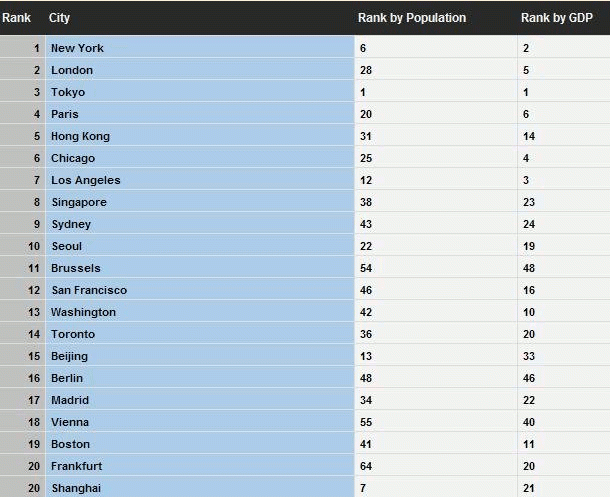This screenshot has height=497, width=610.
Task: Click the Tokyo row
Action: 68,92
